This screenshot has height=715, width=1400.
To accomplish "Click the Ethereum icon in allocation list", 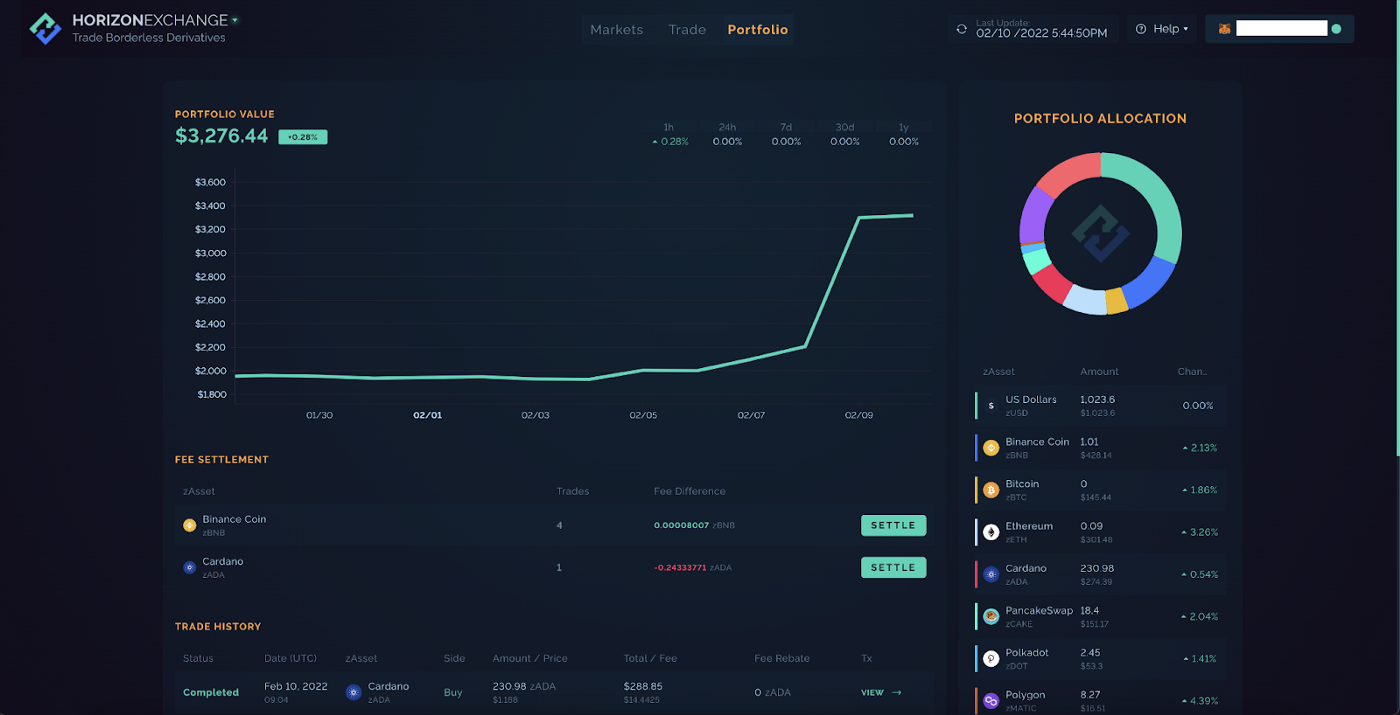I will [991, 532].
